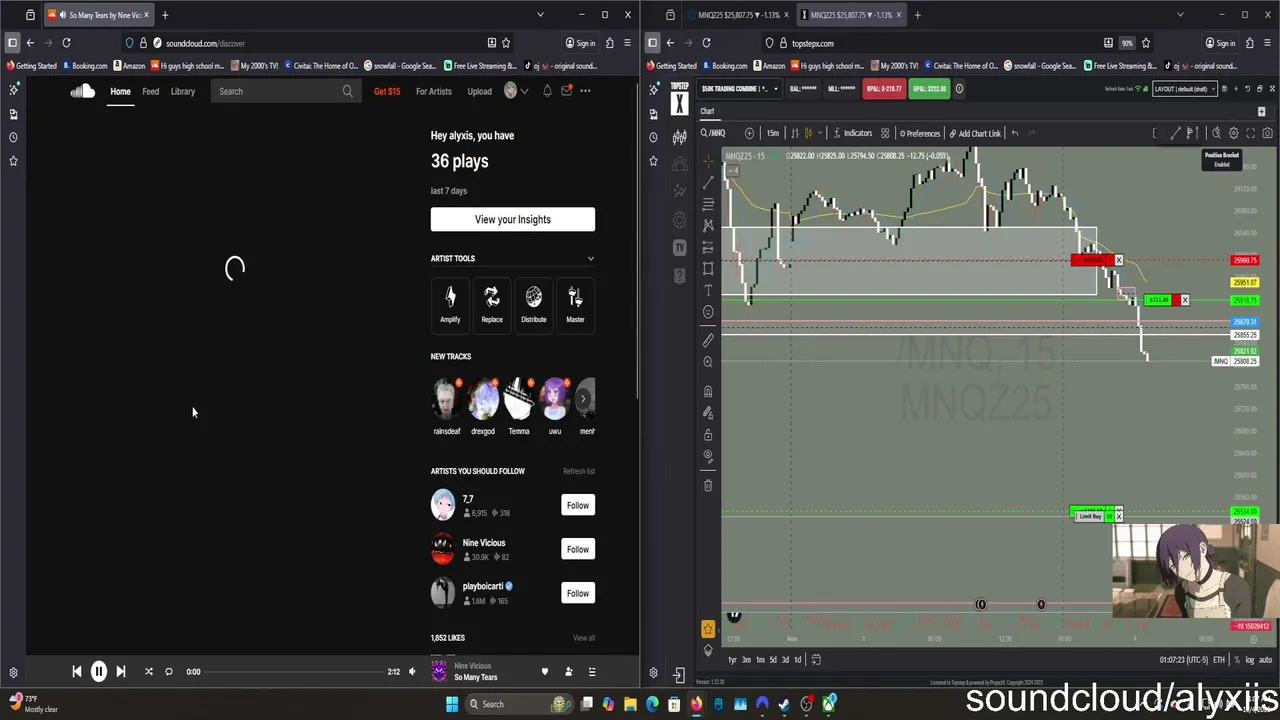This screenshot has height=720, width=1280.
Task: Open the Distribute artist tool
Action: pos(534,304)
